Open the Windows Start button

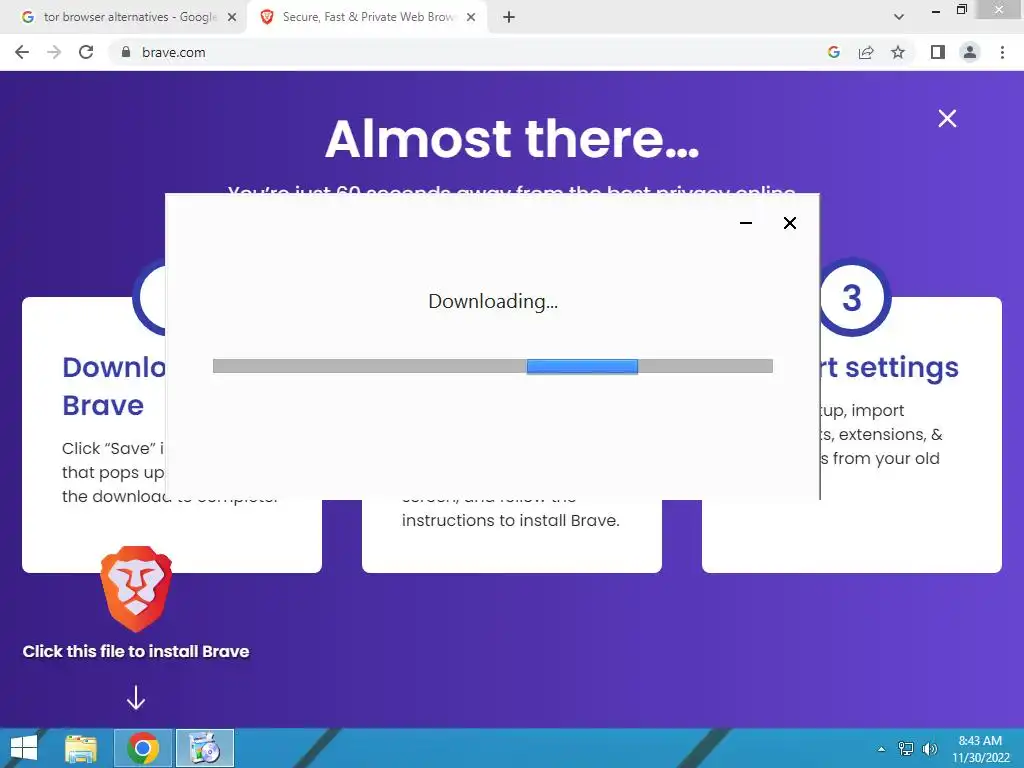(x=24, y=748)
